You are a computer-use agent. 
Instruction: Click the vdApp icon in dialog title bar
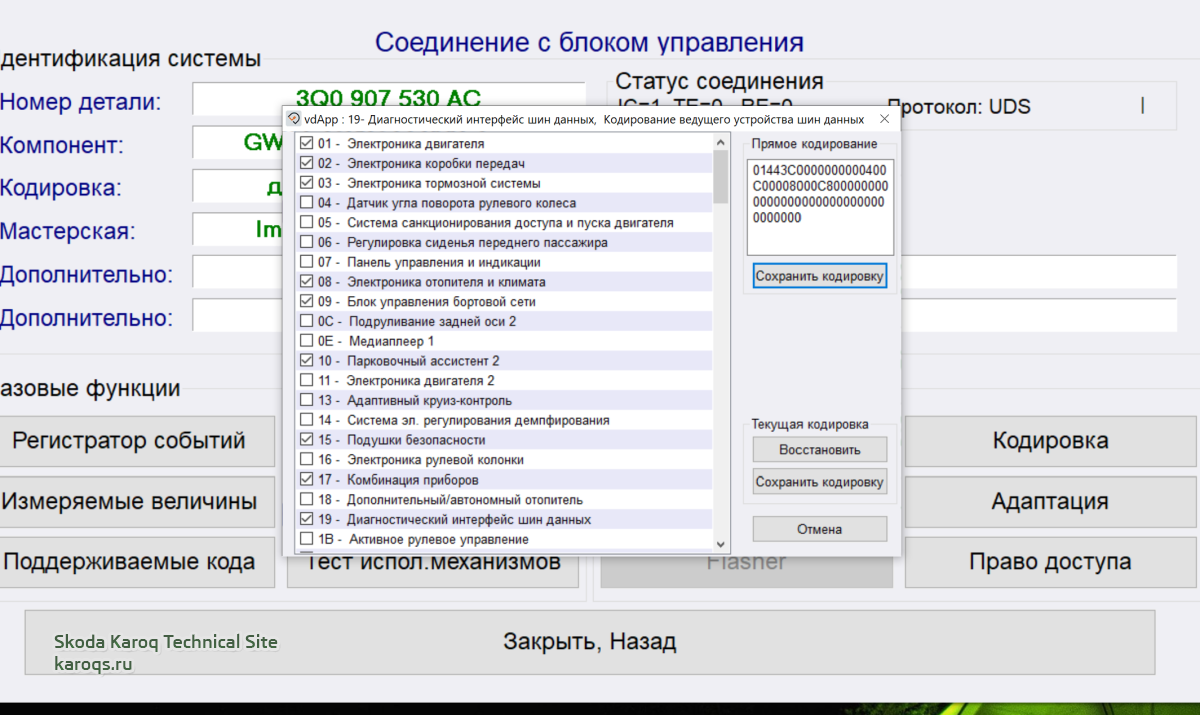(x=294, y=119)
